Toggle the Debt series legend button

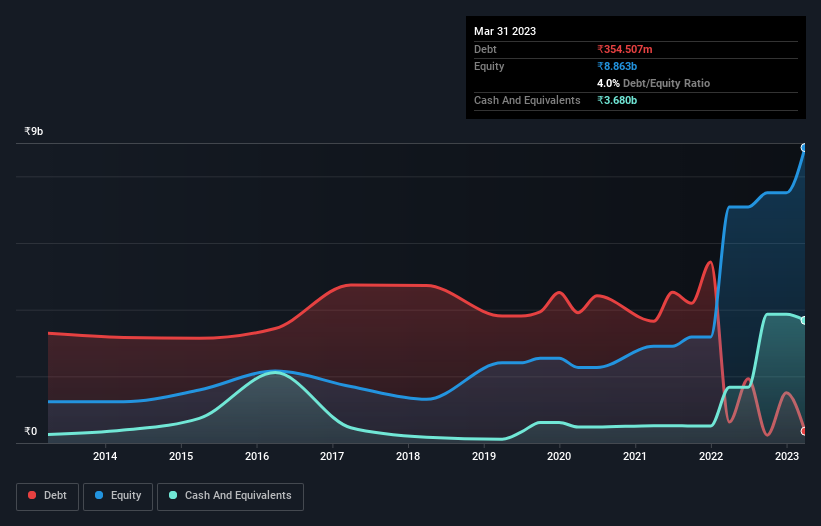click(48, 496)
